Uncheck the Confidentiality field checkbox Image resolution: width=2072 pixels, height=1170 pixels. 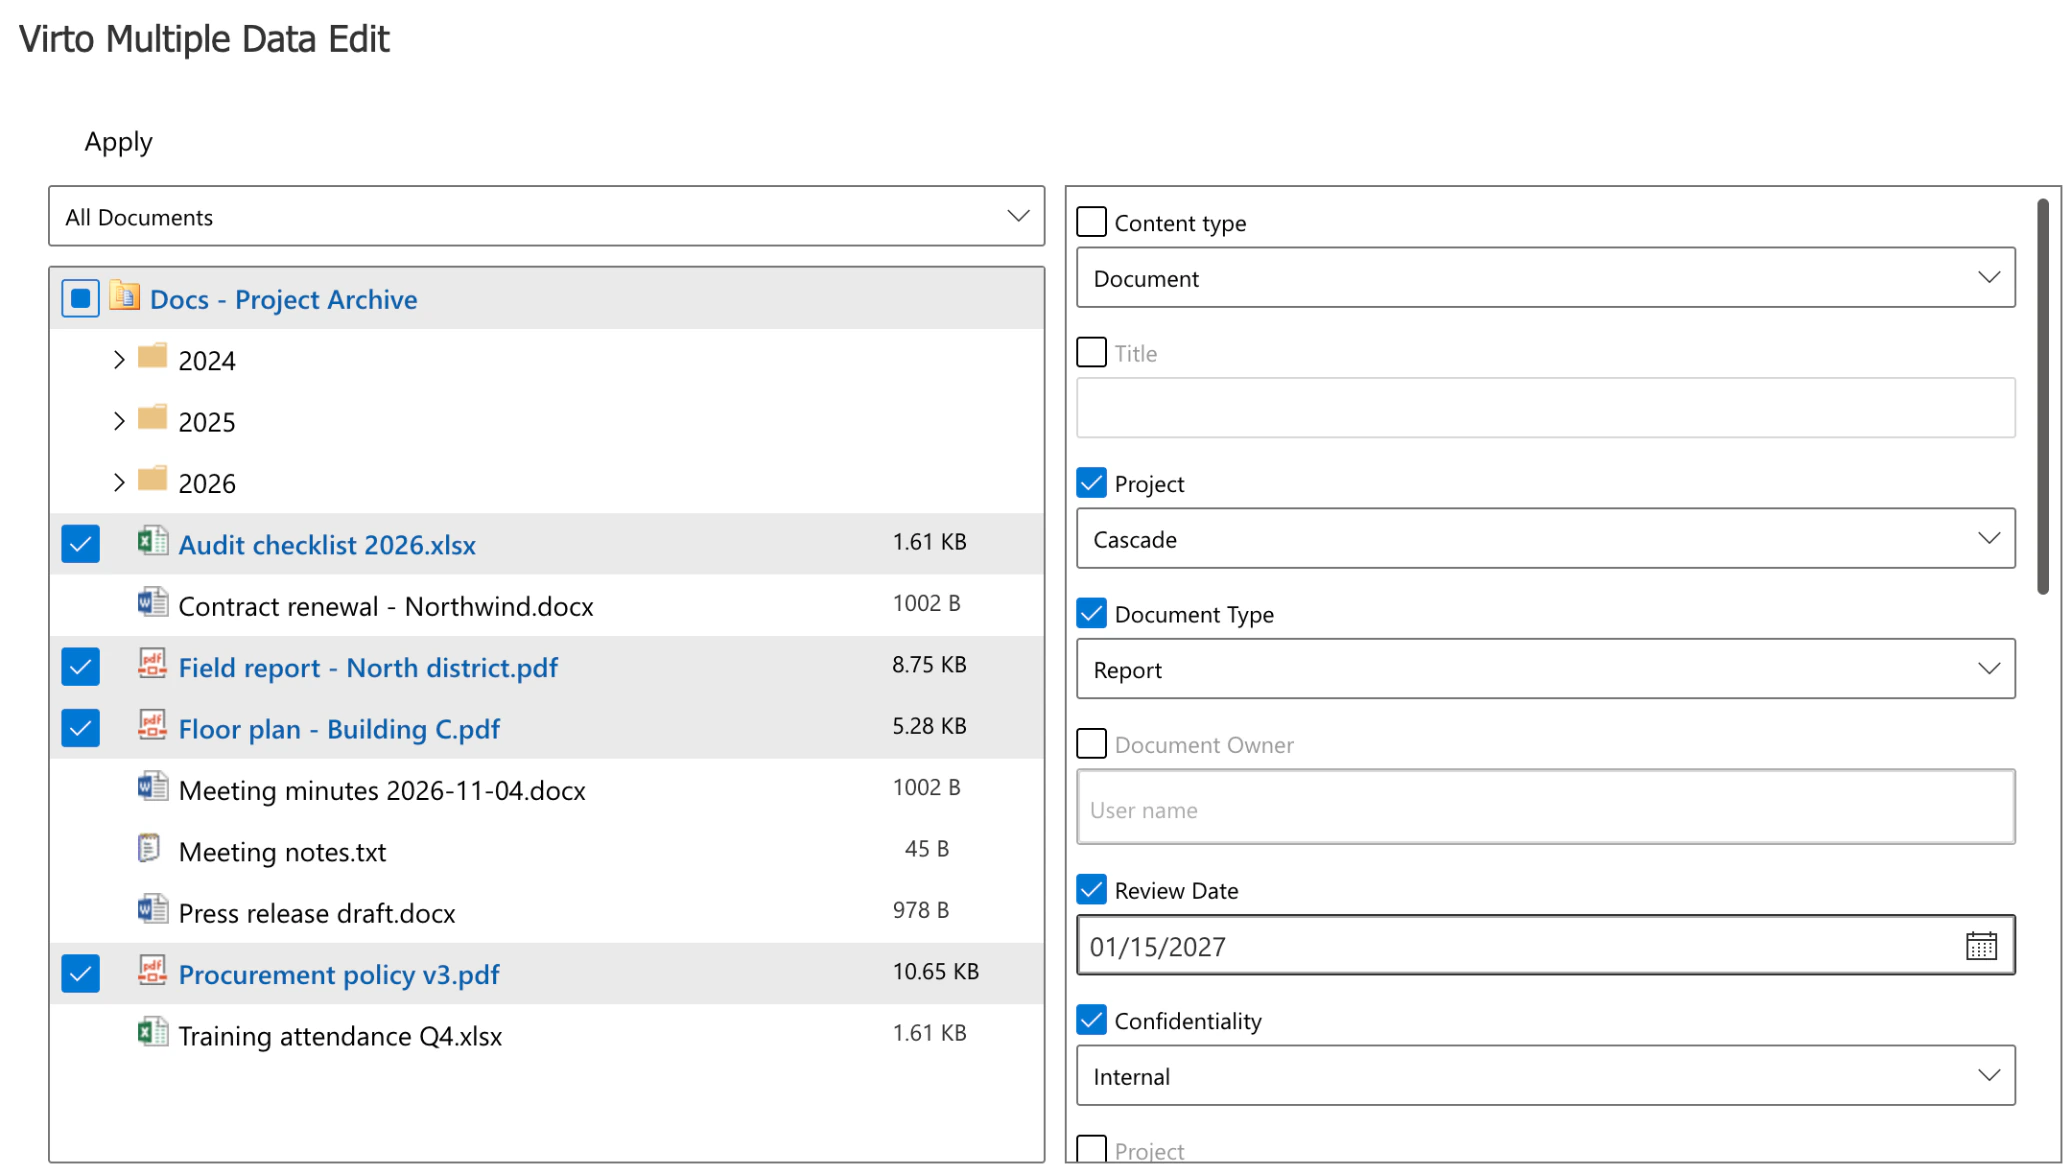1091,1020
